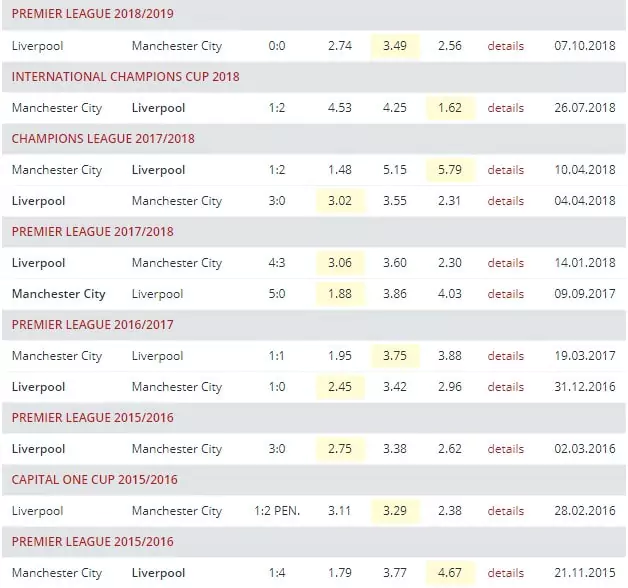Click the Premier League 2018/2019 header

click(93, 14)
